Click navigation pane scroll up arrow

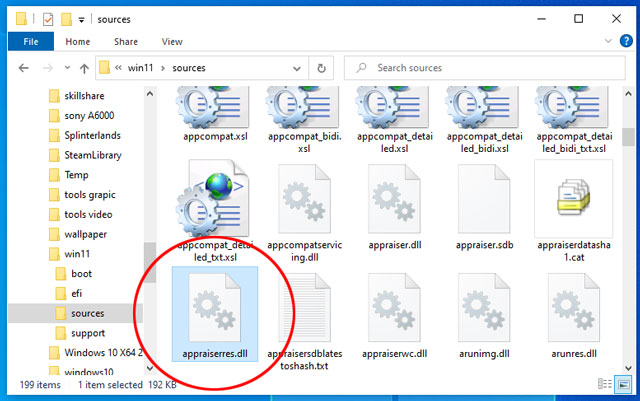pos(150,94)
